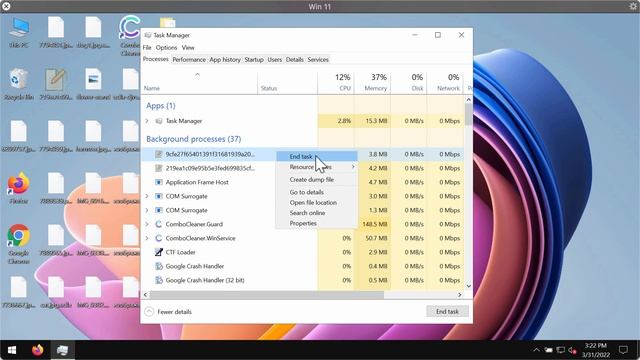The width and height of the screenshot is (640, 360).
Task: Open the Services tab
Action: tap(318, 60)
